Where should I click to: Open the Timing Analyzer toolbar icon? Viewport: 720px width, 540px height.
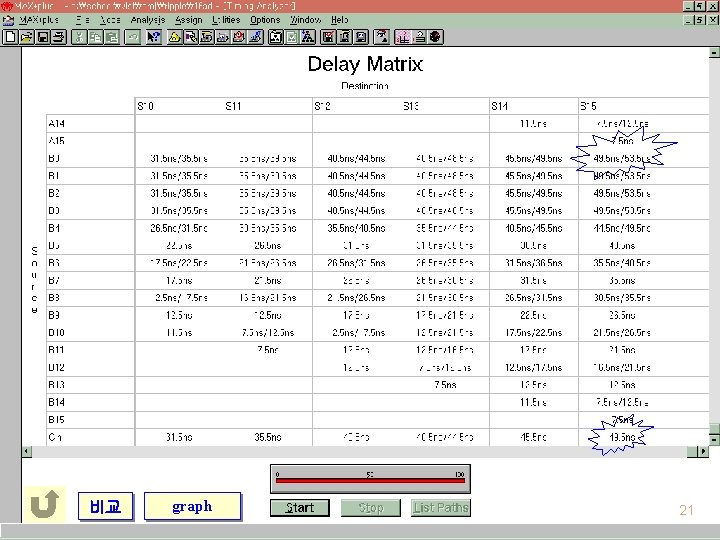click(239, 37)
